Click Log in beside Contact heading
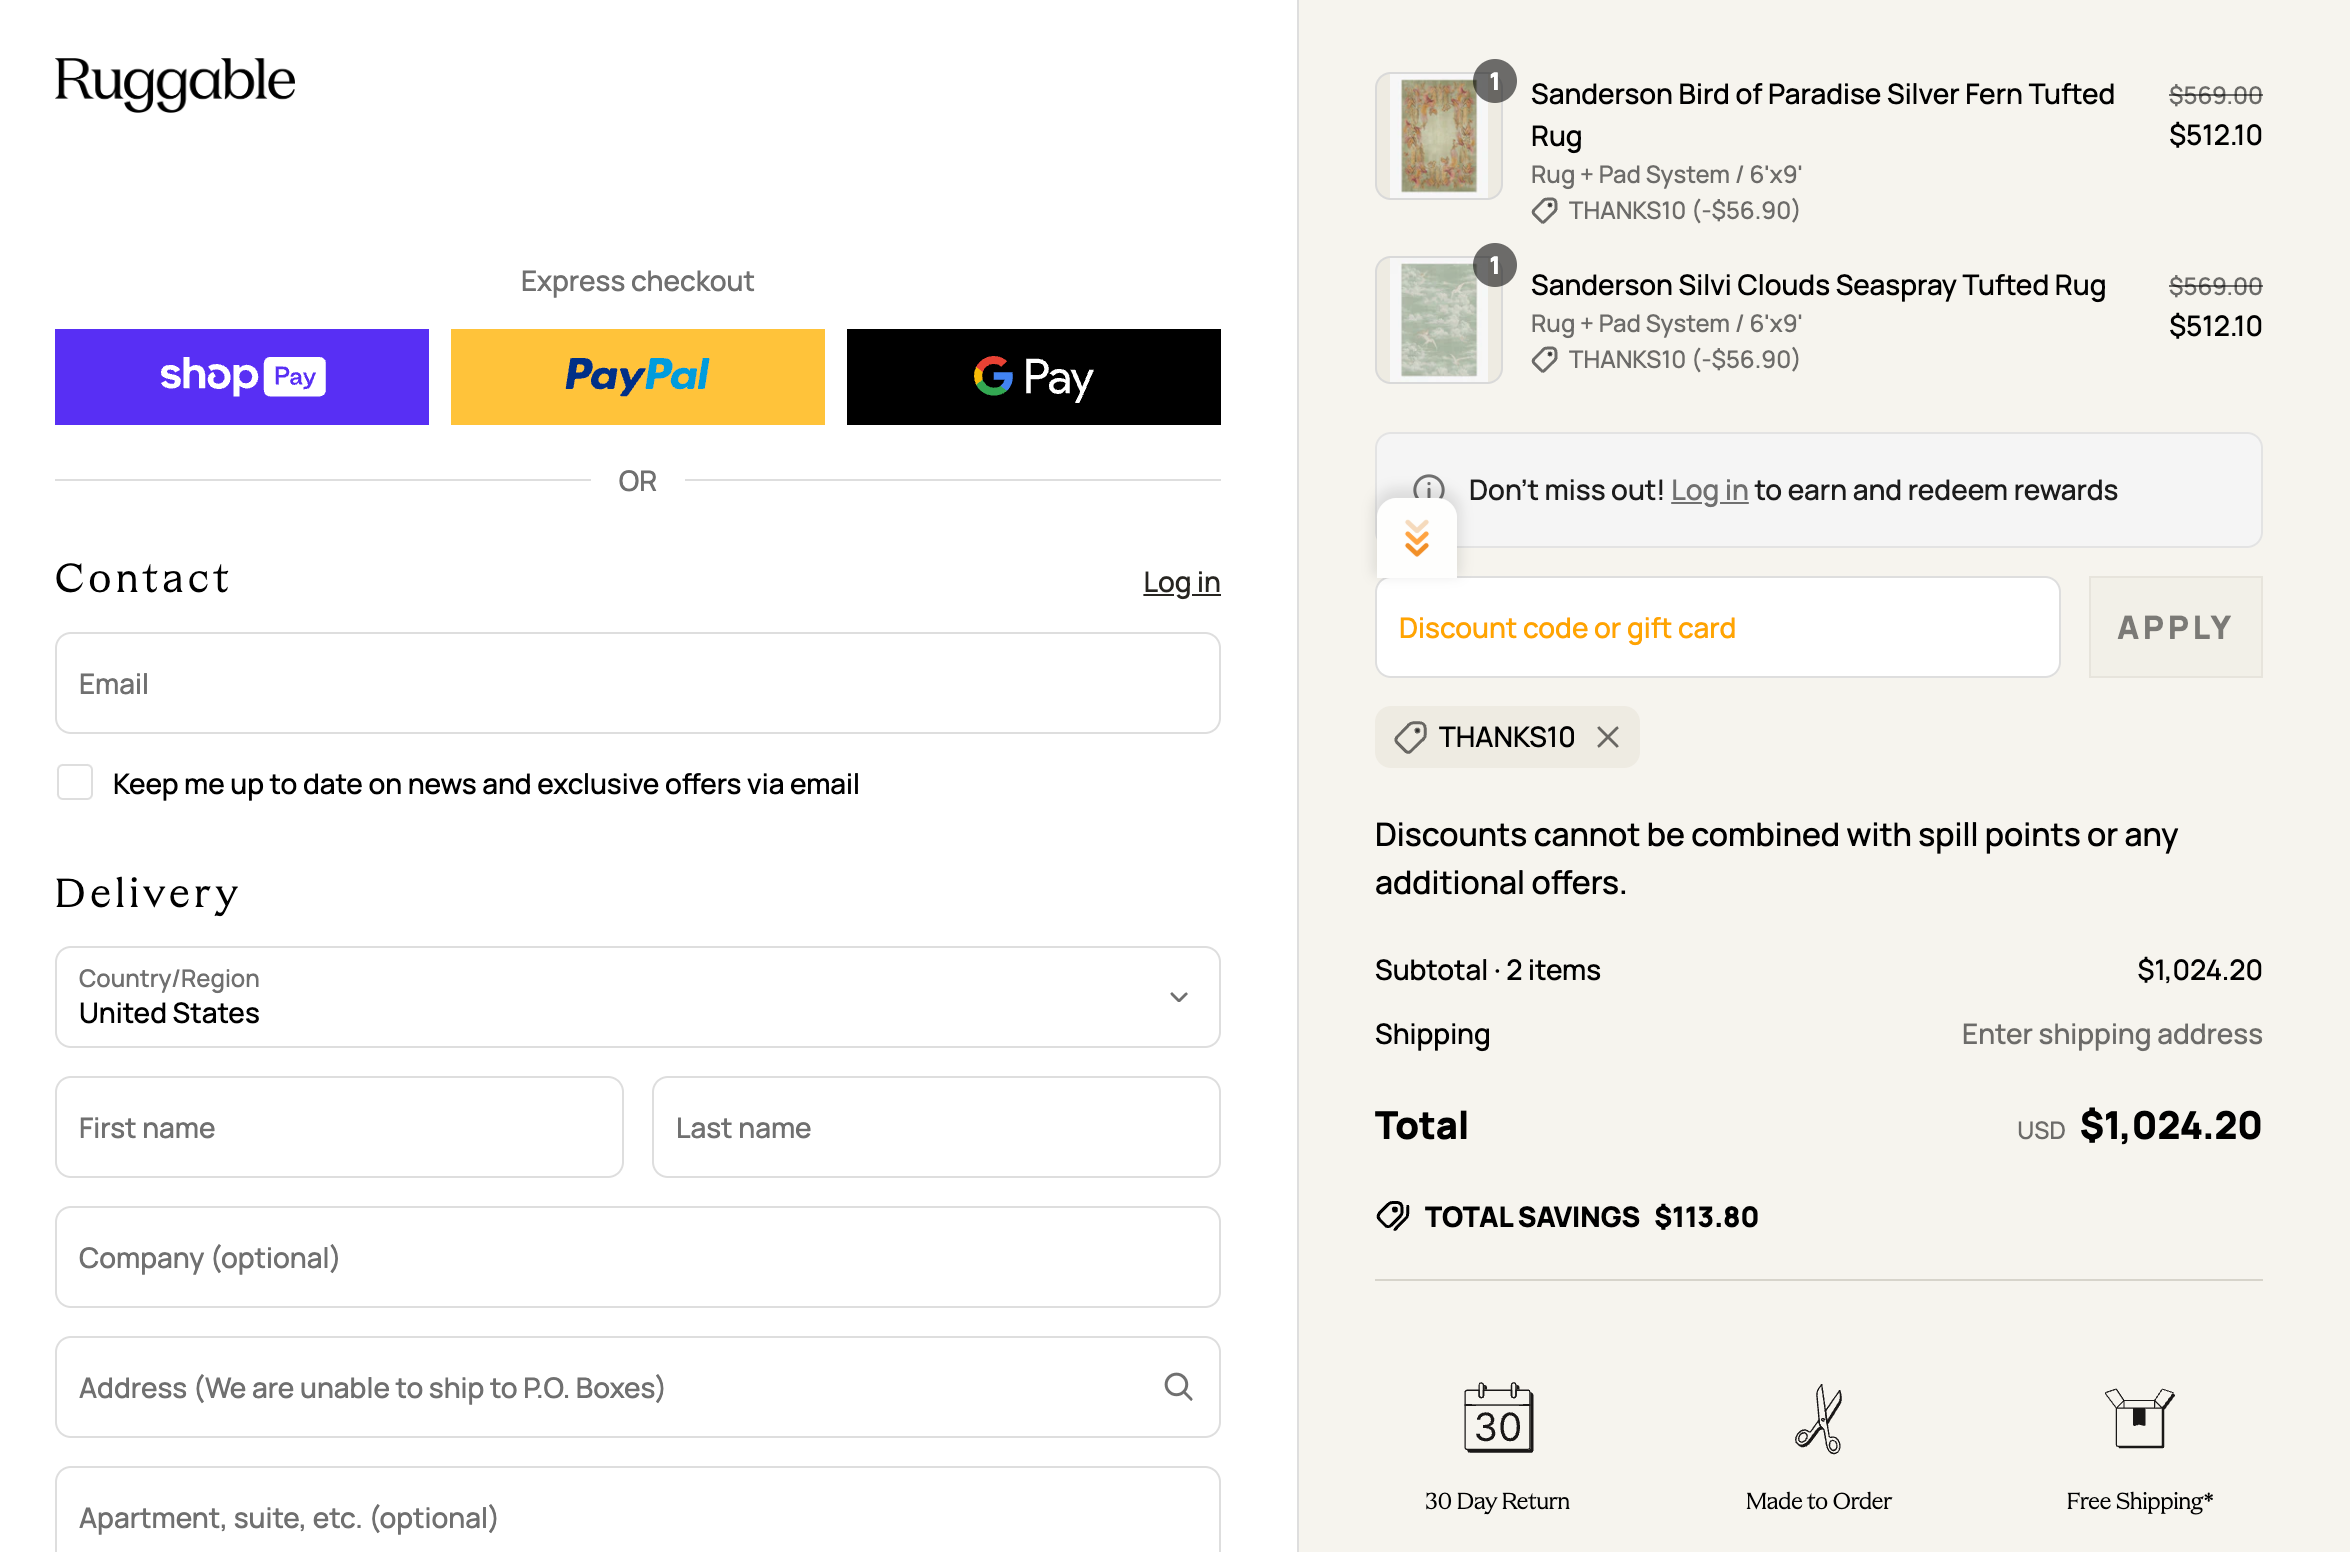This screenshot has height=1552, width=2350. coord(1181,582)
